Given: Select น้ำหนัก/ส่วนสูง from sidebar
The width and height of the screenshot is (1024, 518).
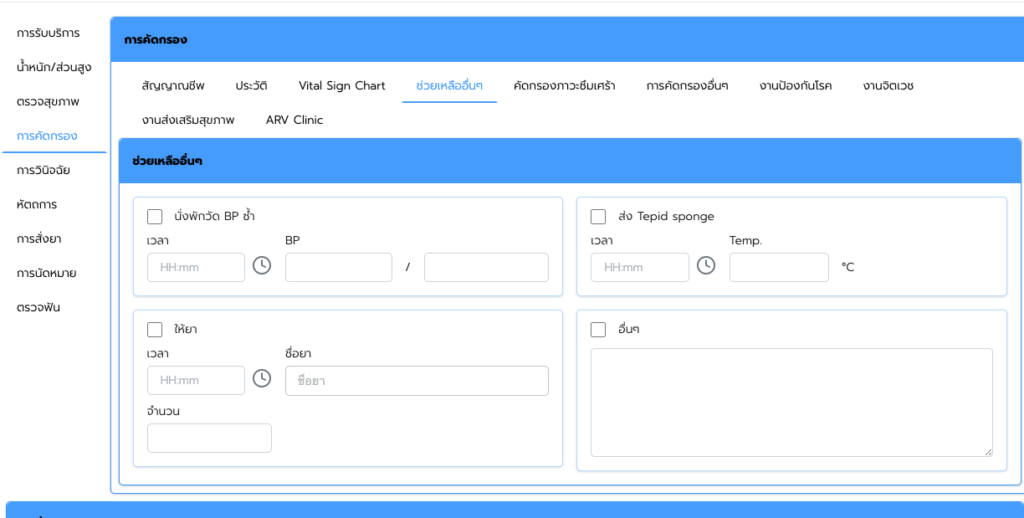Looking at the screenshot, I should click(54, 68).
